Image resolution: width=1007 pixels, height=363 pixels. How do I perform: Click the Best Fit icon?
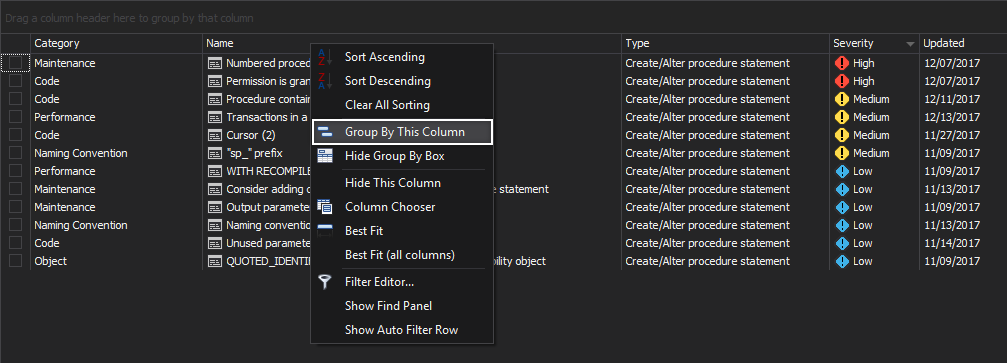(x=326, y=231)
